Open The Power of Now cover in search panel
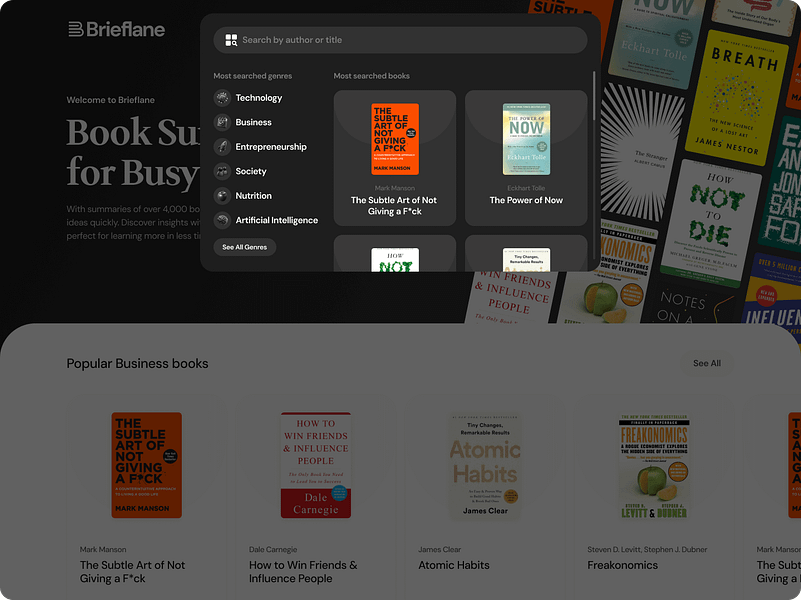The width and height of the screenshot is (801, 600). click(526, 139)
